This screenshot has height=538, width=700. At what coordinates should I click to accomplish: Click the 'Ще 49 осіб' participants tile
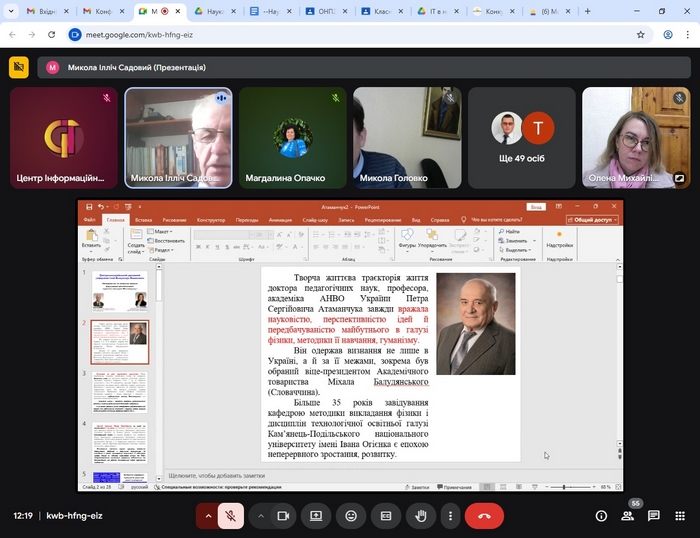coord(522,137)
